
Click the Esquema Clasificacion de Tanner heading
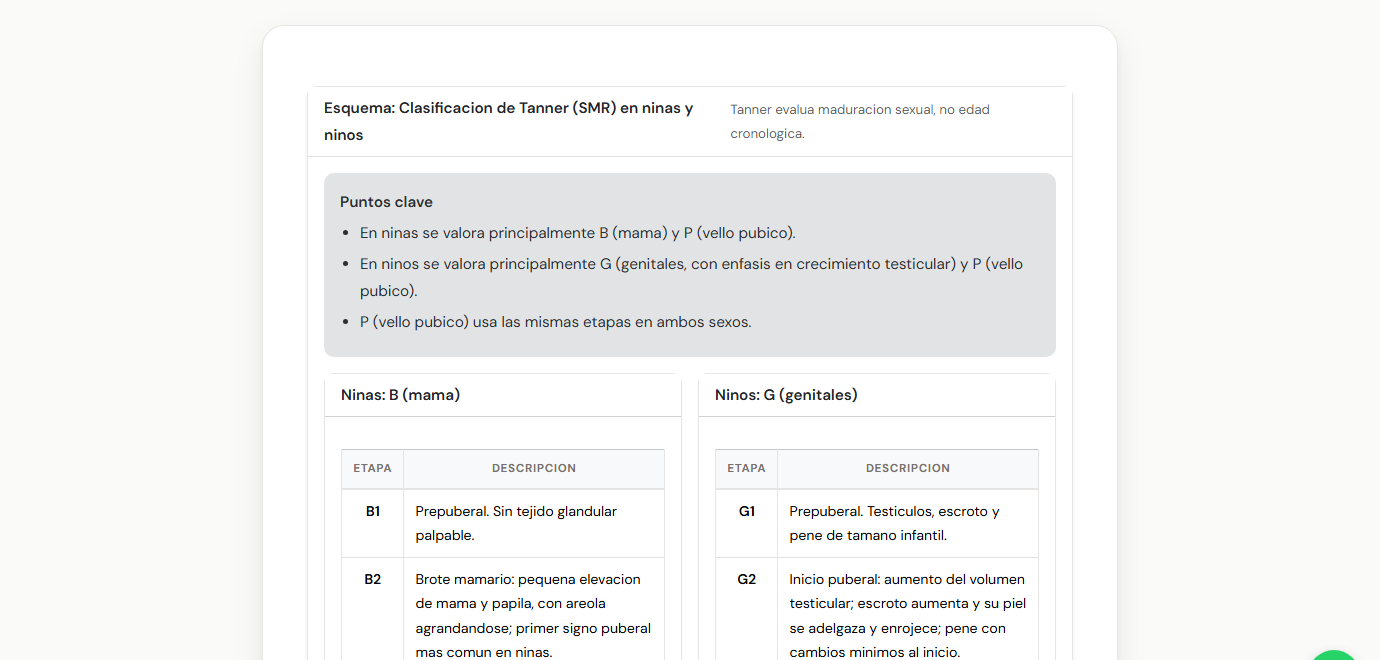tap(508, 121)
